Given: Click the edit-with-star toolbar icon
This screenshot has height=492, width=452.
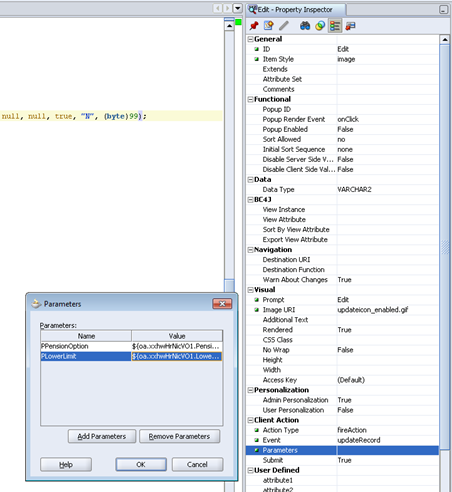Looking at the screenshot, I should [x=269, y=26].
